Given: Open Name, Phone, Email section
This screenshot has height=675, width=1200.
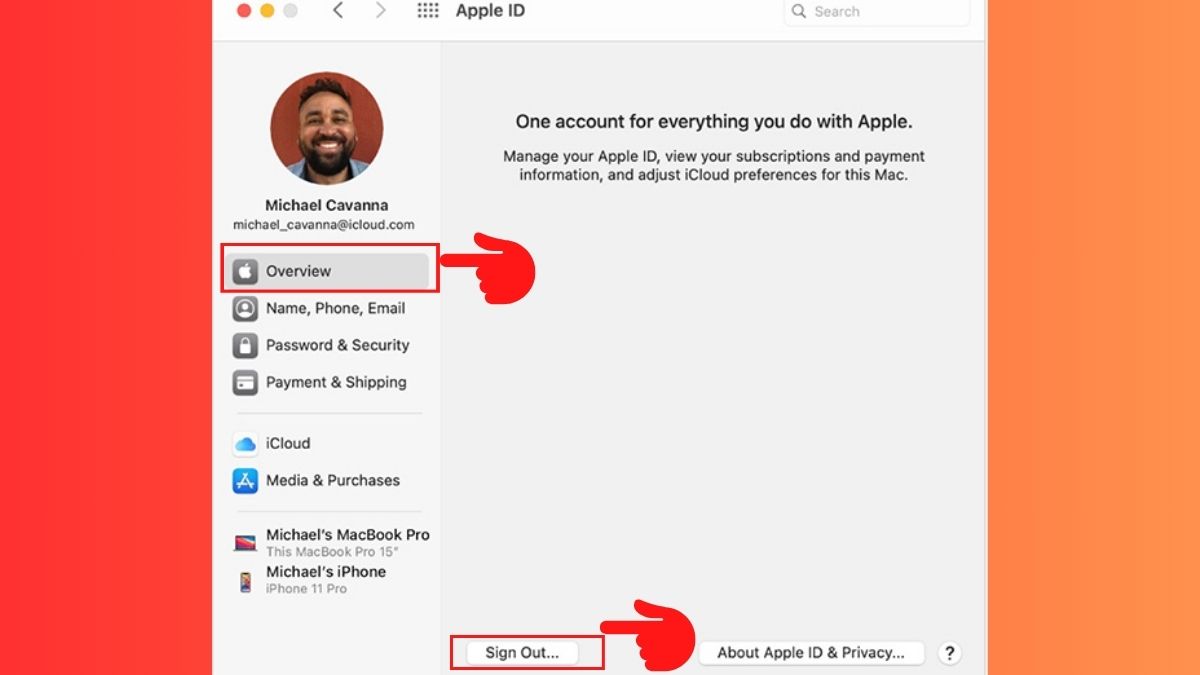Looking at the screenshot, I should (x=327, y=308).
